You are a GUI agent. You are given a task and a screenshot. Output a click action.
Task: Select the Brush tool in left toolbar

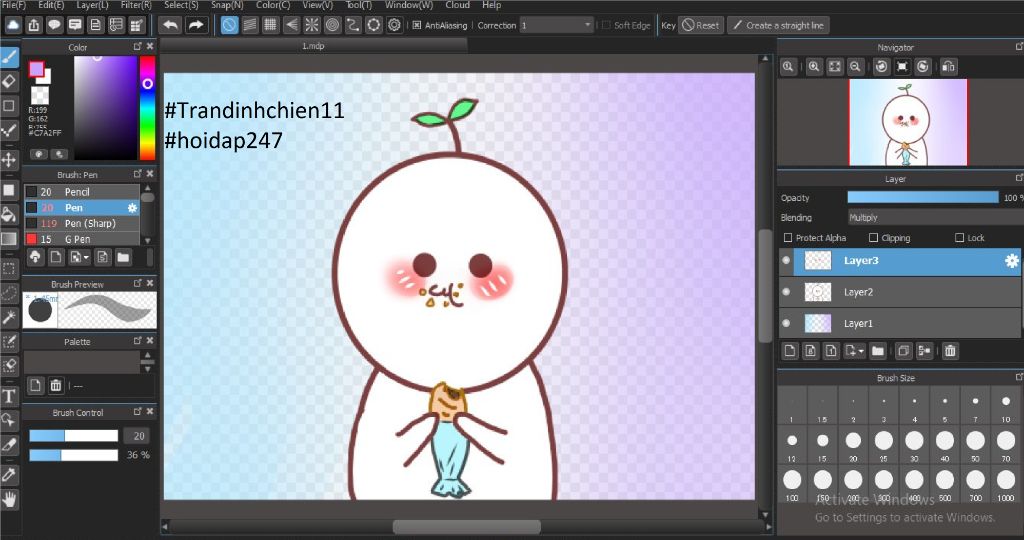[9, 58]
